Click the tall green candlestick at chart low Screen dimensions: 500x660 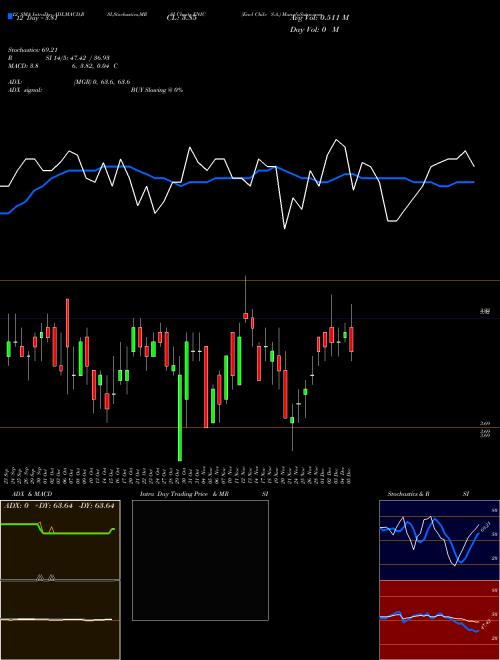pos(180,418)
